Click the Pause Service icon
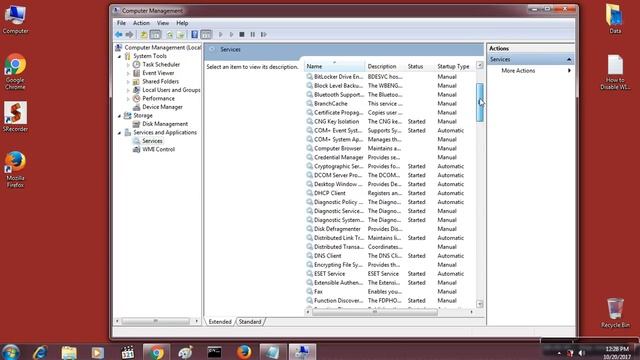 (253, 35)
